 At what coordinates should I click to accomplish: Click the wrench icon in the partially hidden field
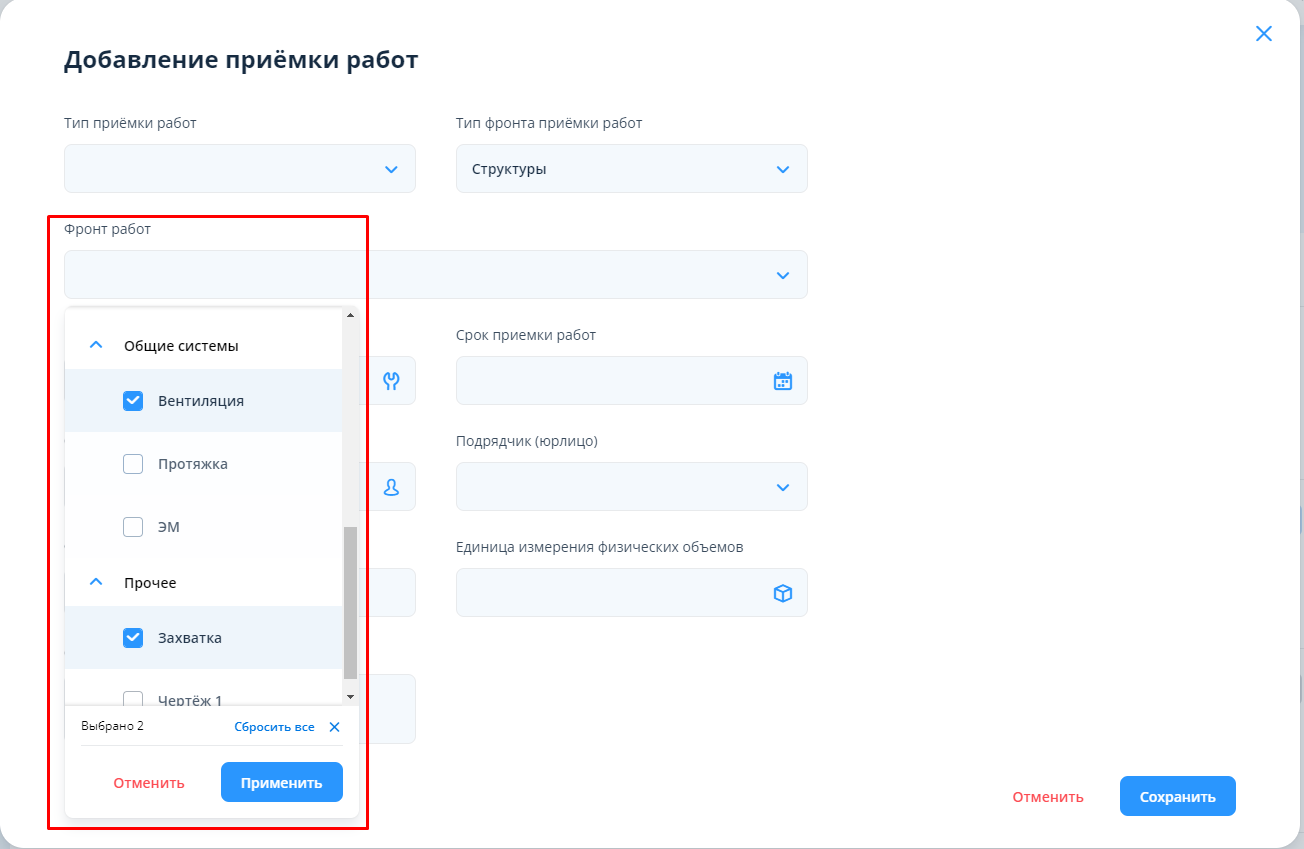click(391, 381)
